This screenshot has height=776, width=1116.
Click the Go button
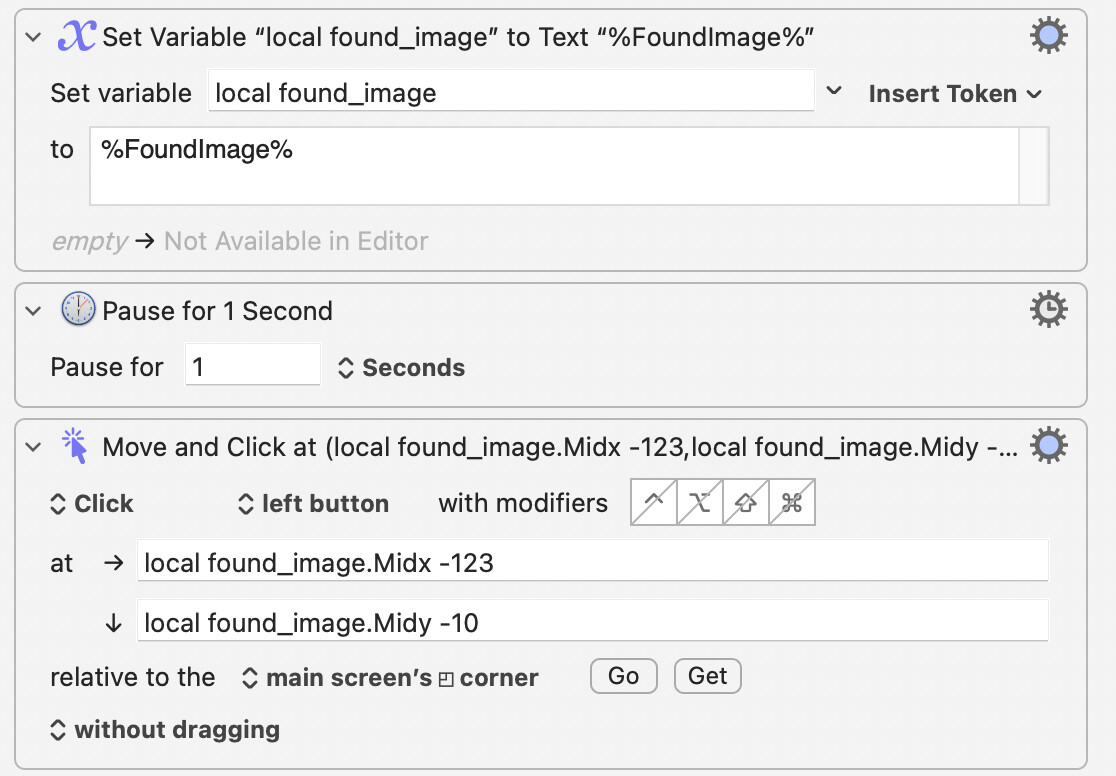[x=623, y=676]
